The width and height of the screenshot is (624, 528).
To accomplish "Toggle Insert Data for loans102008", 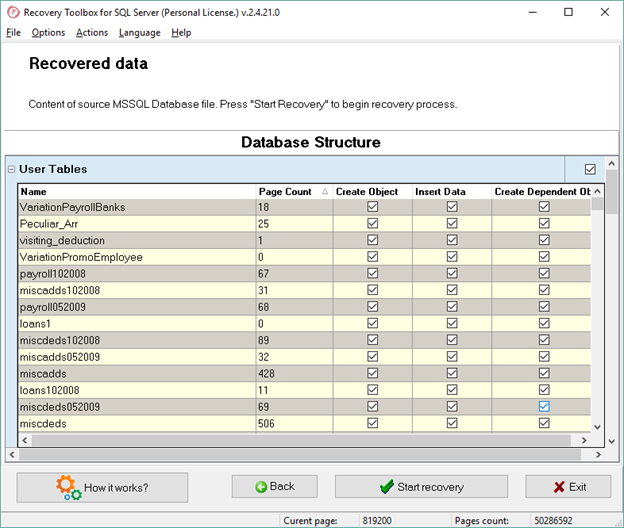I will coord(452,390).
